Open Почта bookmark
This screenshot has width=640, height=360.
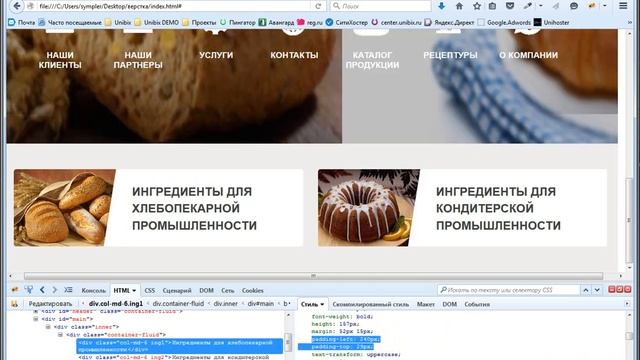pyautogui.click(x=22, y=22)
